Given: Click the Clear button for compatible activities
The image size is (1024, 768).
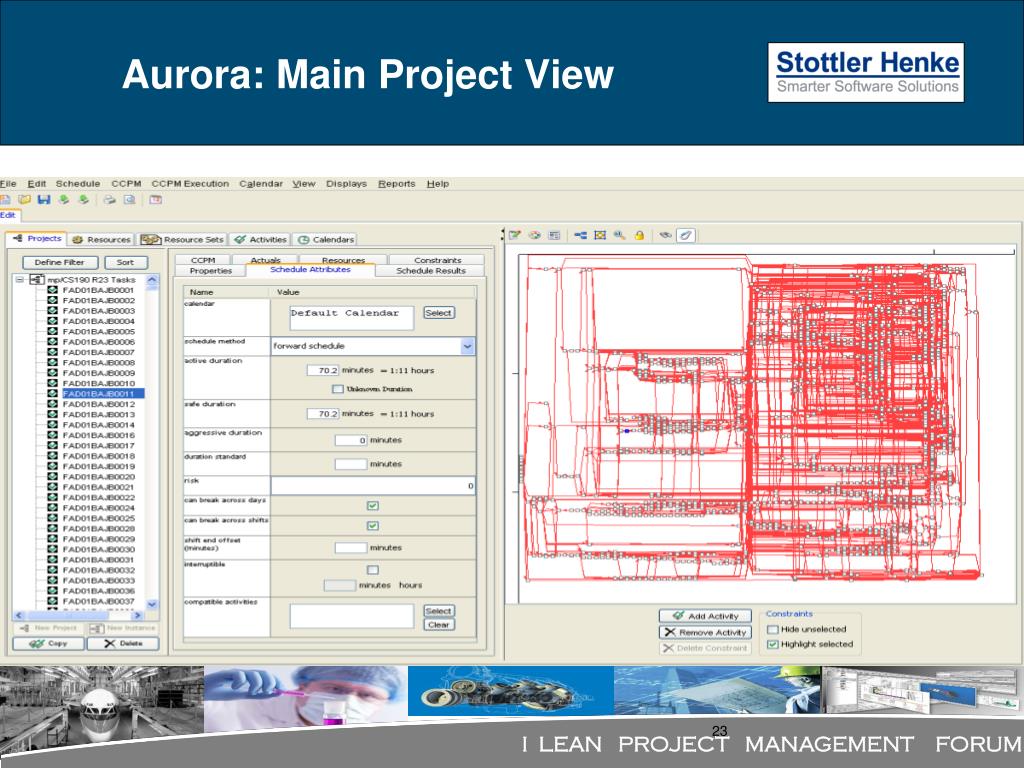Looking at the screenshot, I should click(x=438, y=625).
